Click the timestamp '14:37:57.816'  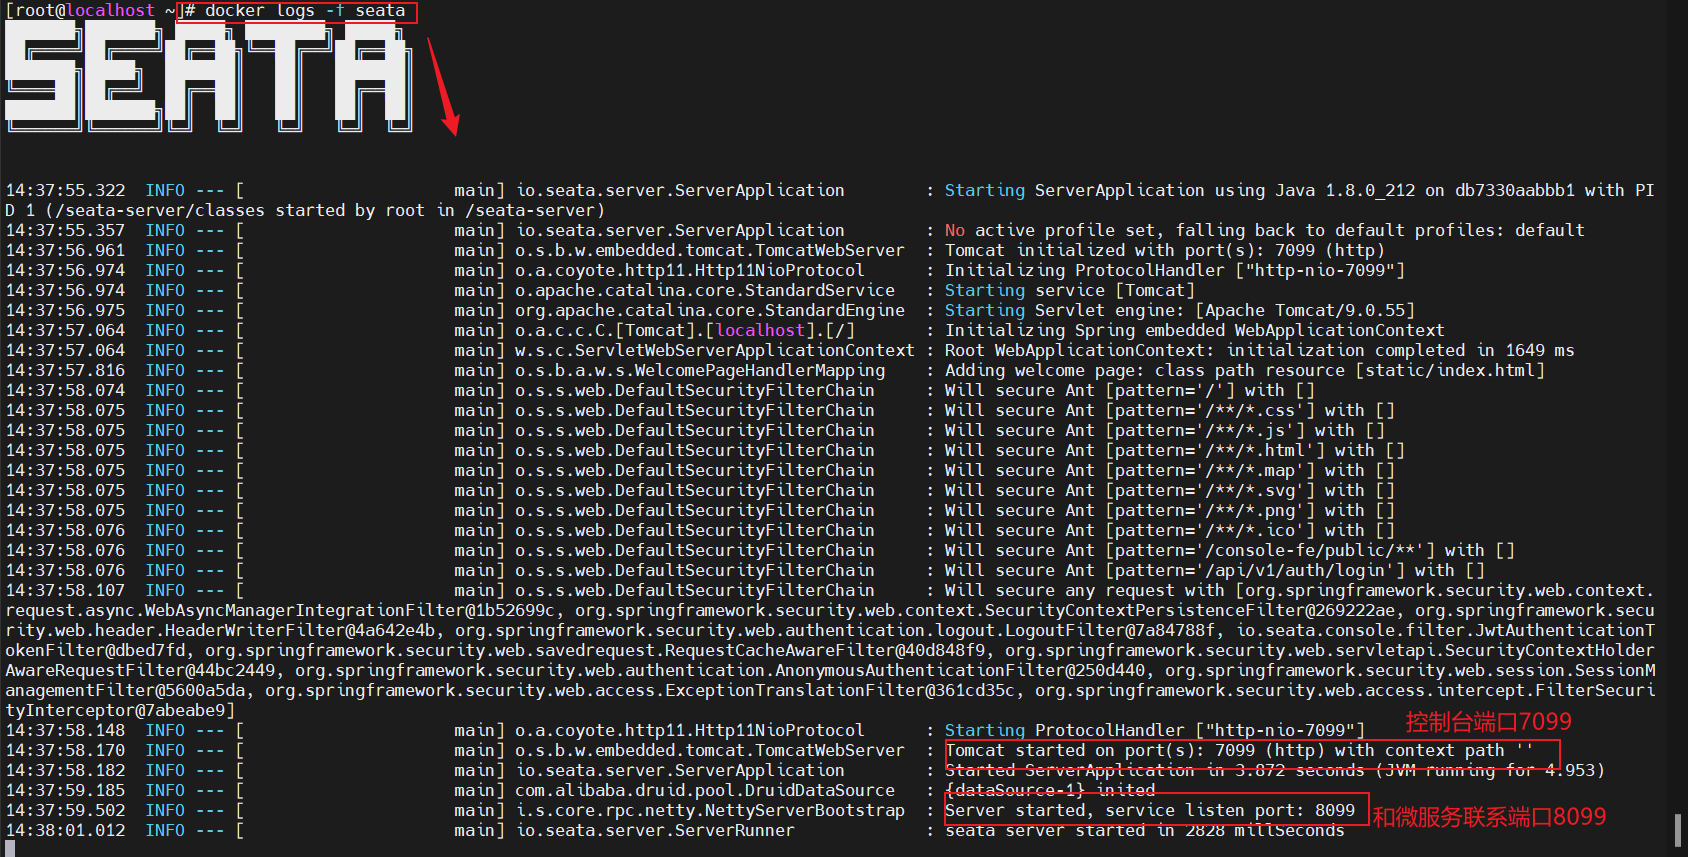[x=66, y=370]
